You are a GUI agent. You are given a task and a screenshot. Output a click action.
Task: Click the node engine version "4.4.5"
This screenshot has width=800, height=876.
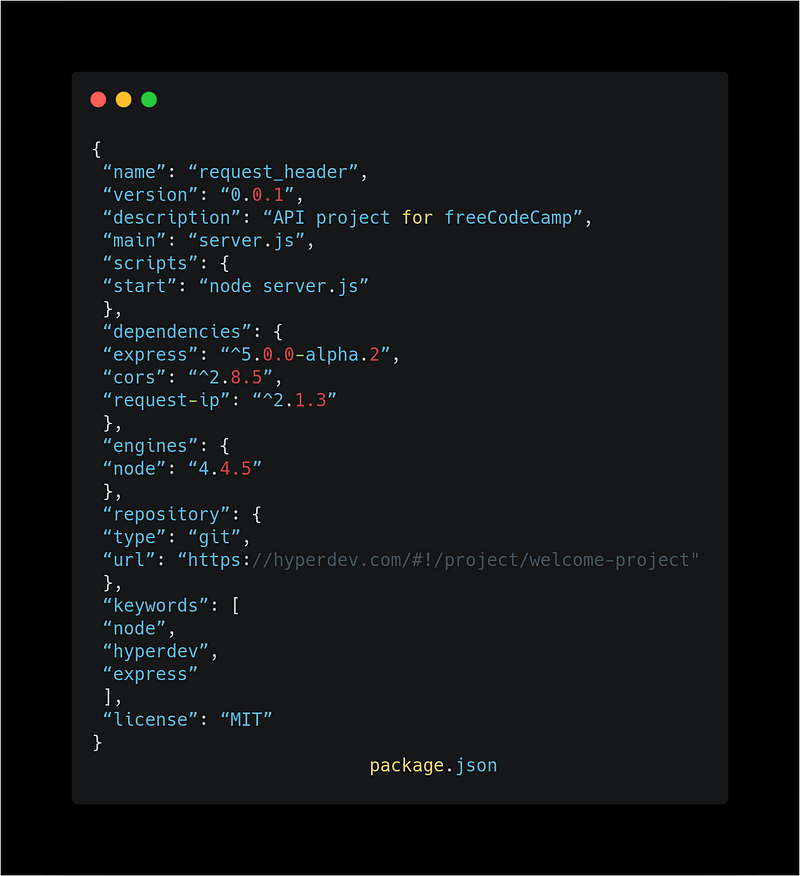click(x=225, y=469)
